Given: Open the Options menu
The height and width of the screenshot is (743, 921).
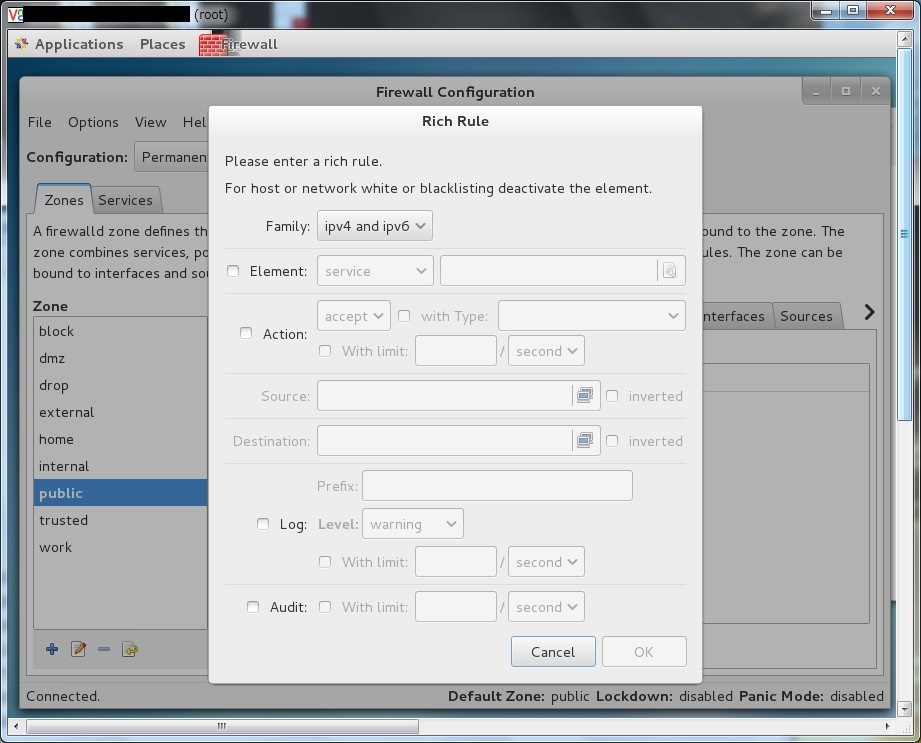Looking at the screenshot, I should [93, 122].
